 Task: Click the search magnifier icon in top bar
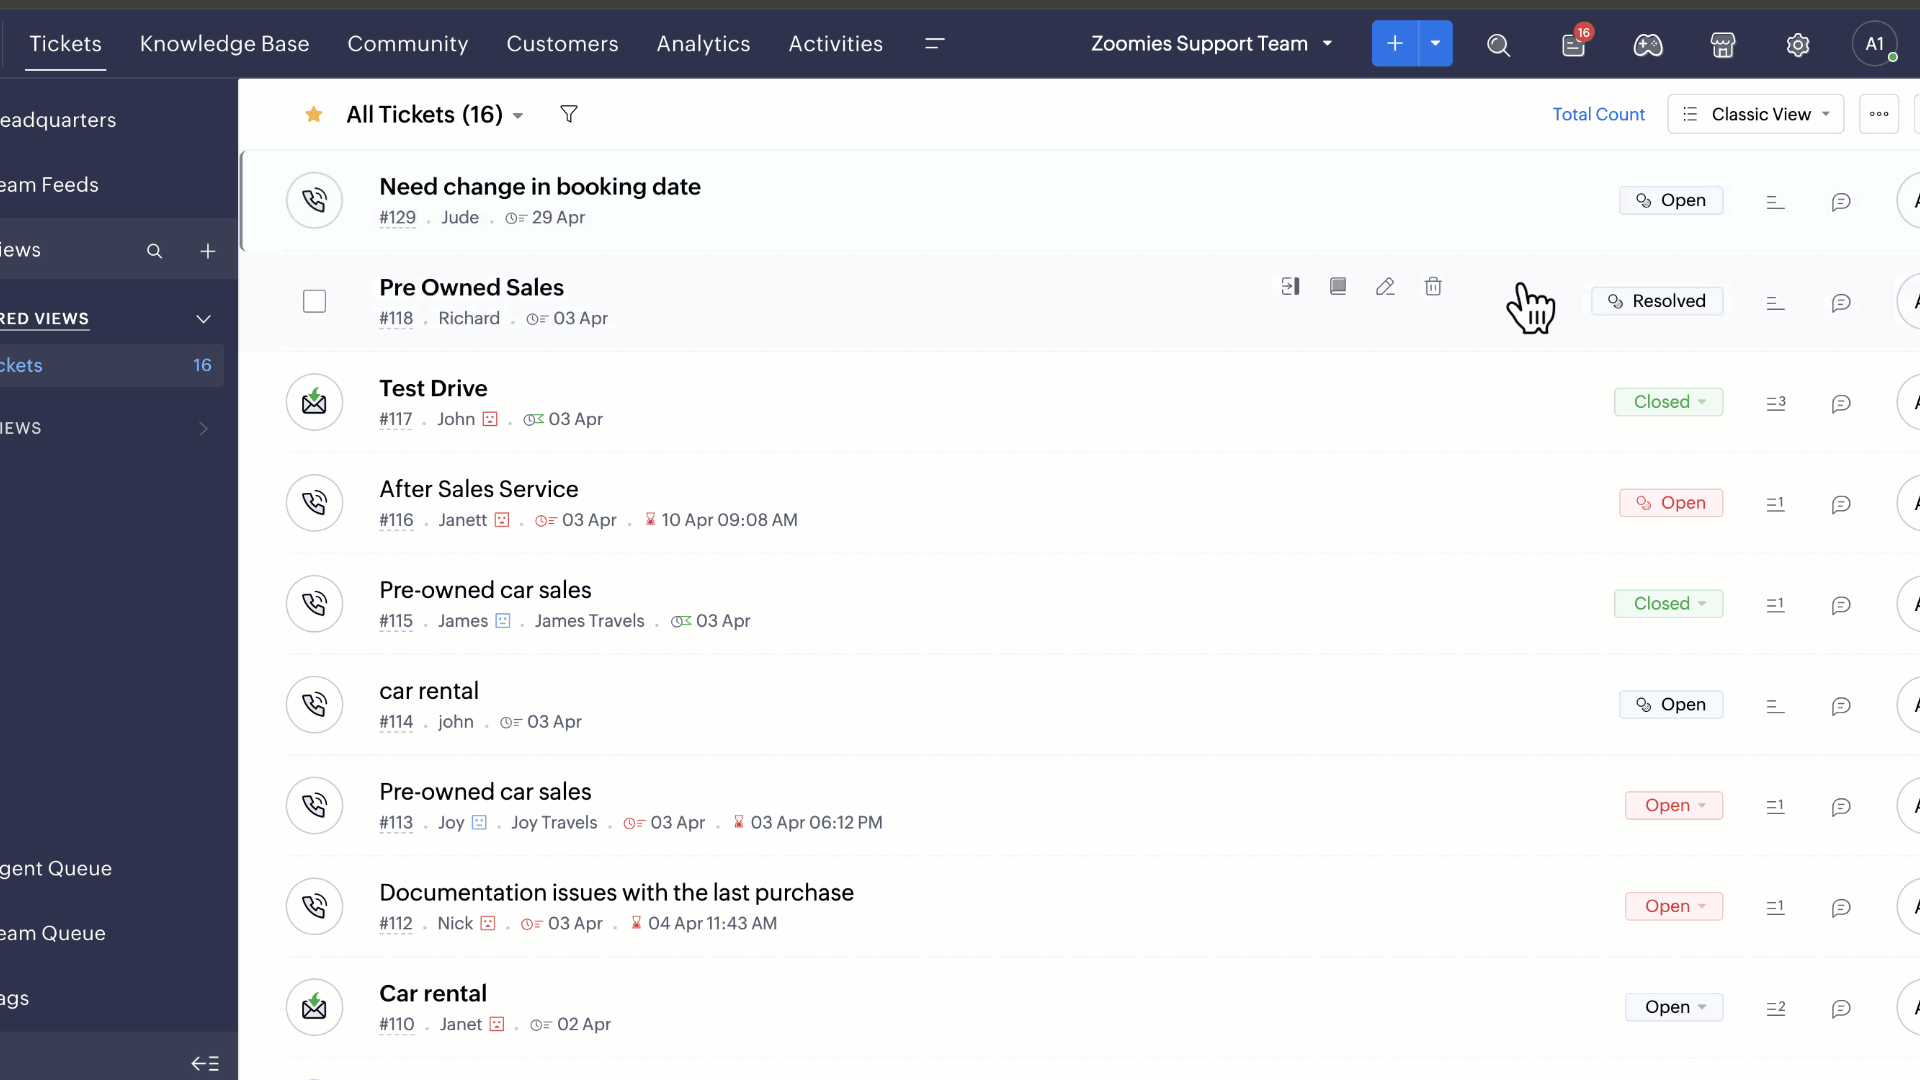1498,45
